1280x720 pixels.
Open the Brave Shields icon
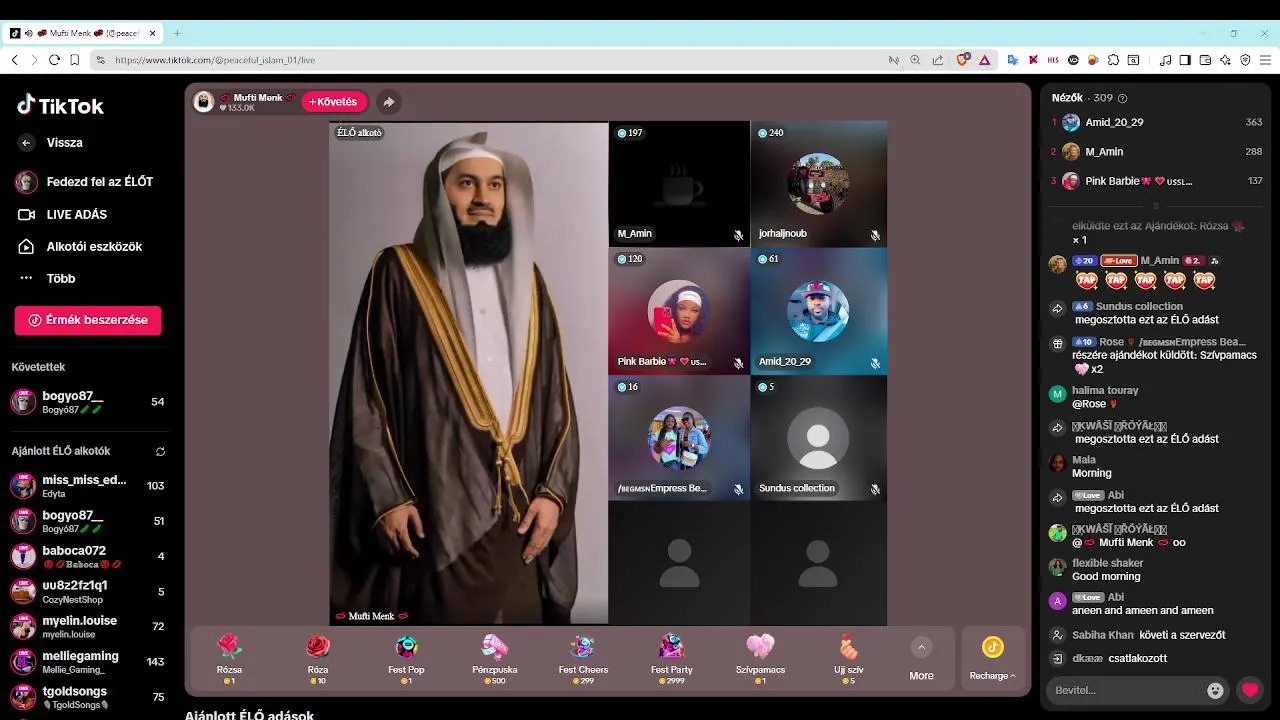[x=963, y=60]
